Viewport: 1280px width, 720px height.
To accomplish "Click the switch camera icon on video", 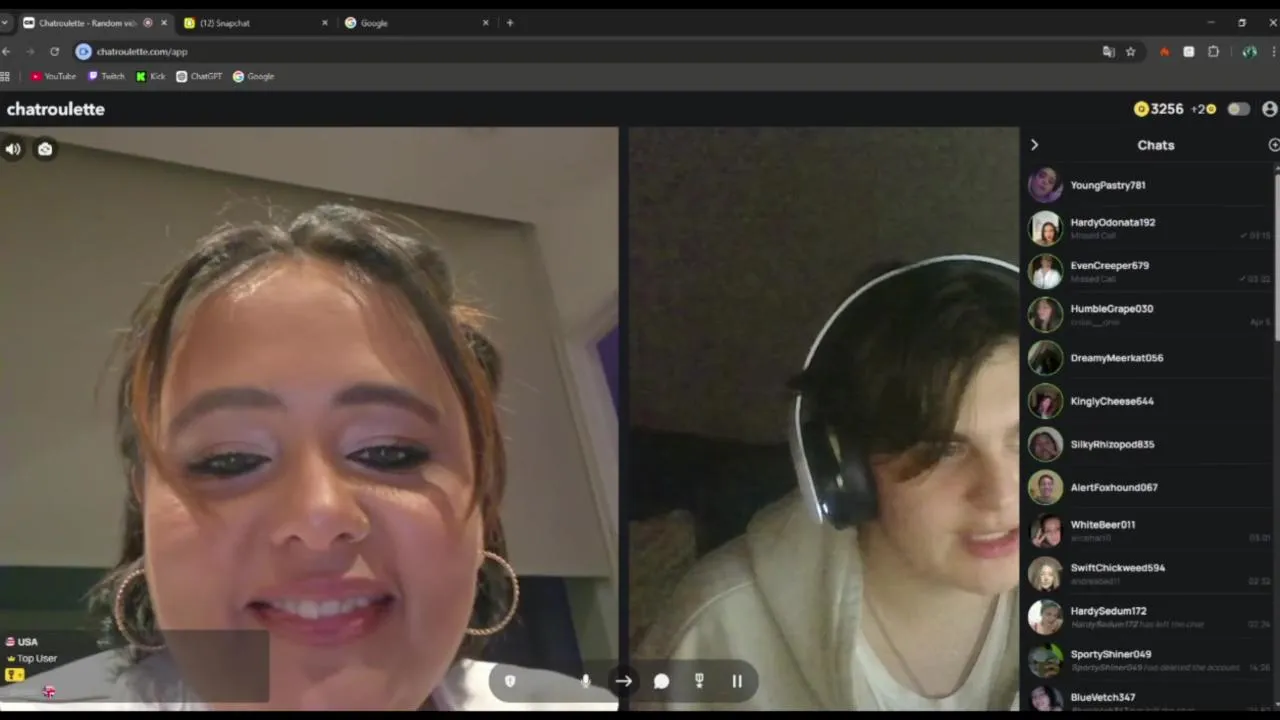I will tap(45, 149).
